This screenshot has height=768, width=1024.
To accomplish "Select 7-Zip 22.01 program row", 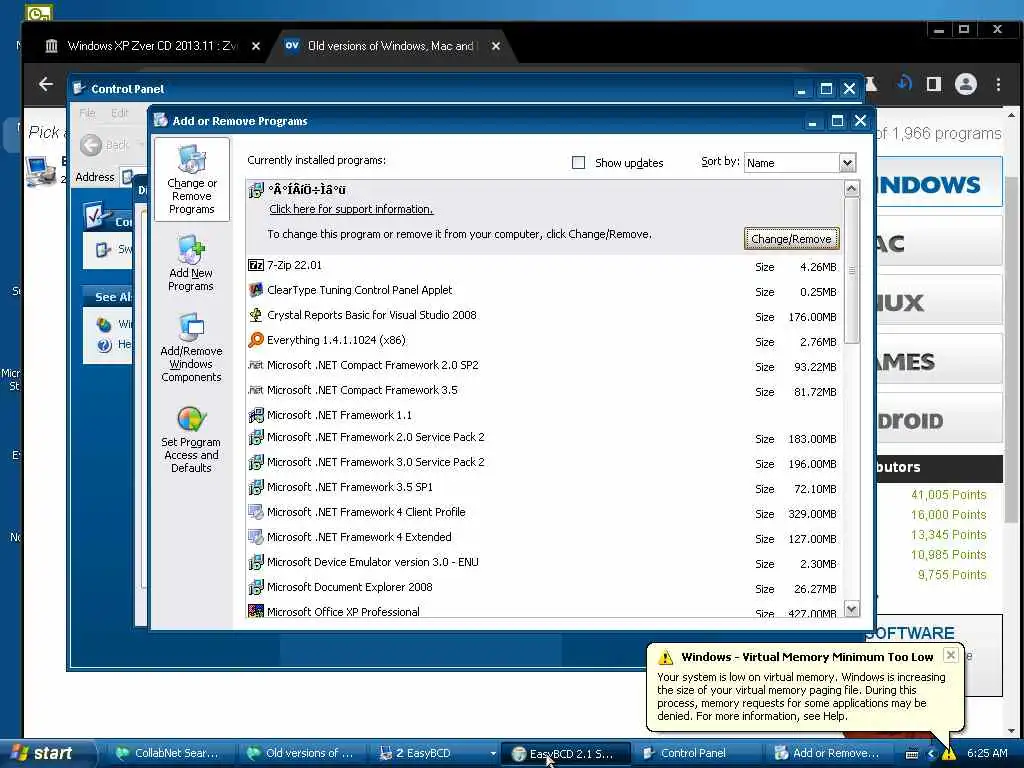I will click(544, 265).
